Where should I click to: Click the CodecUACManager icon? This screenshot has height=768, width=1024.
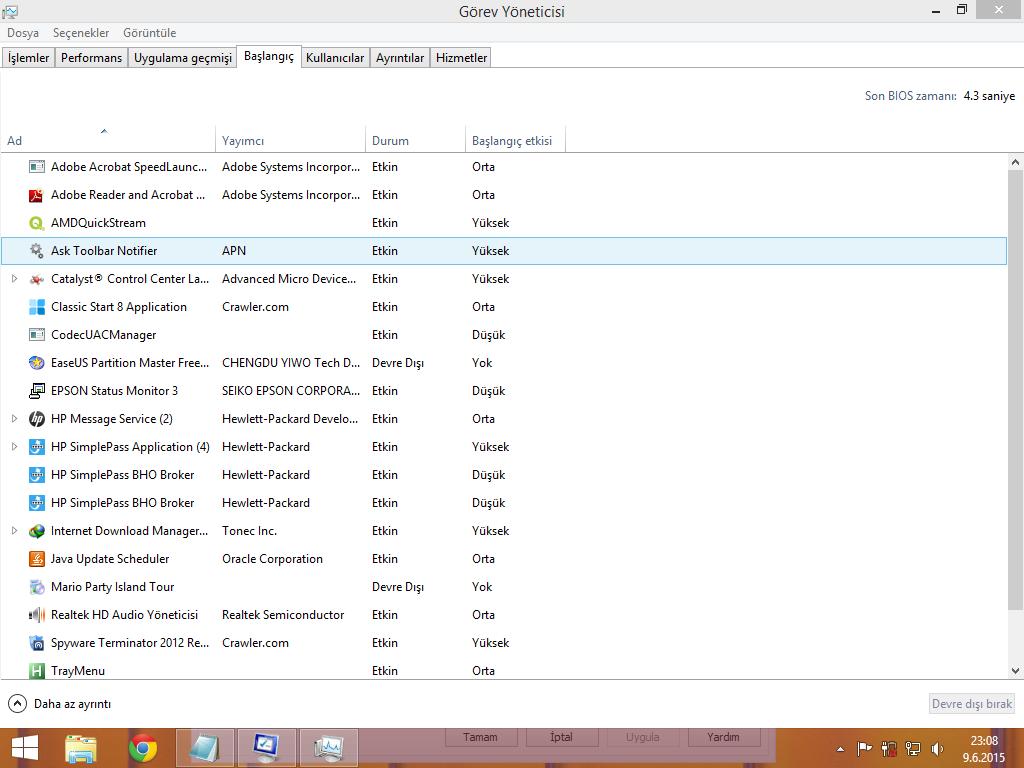(x=37, y=335)
